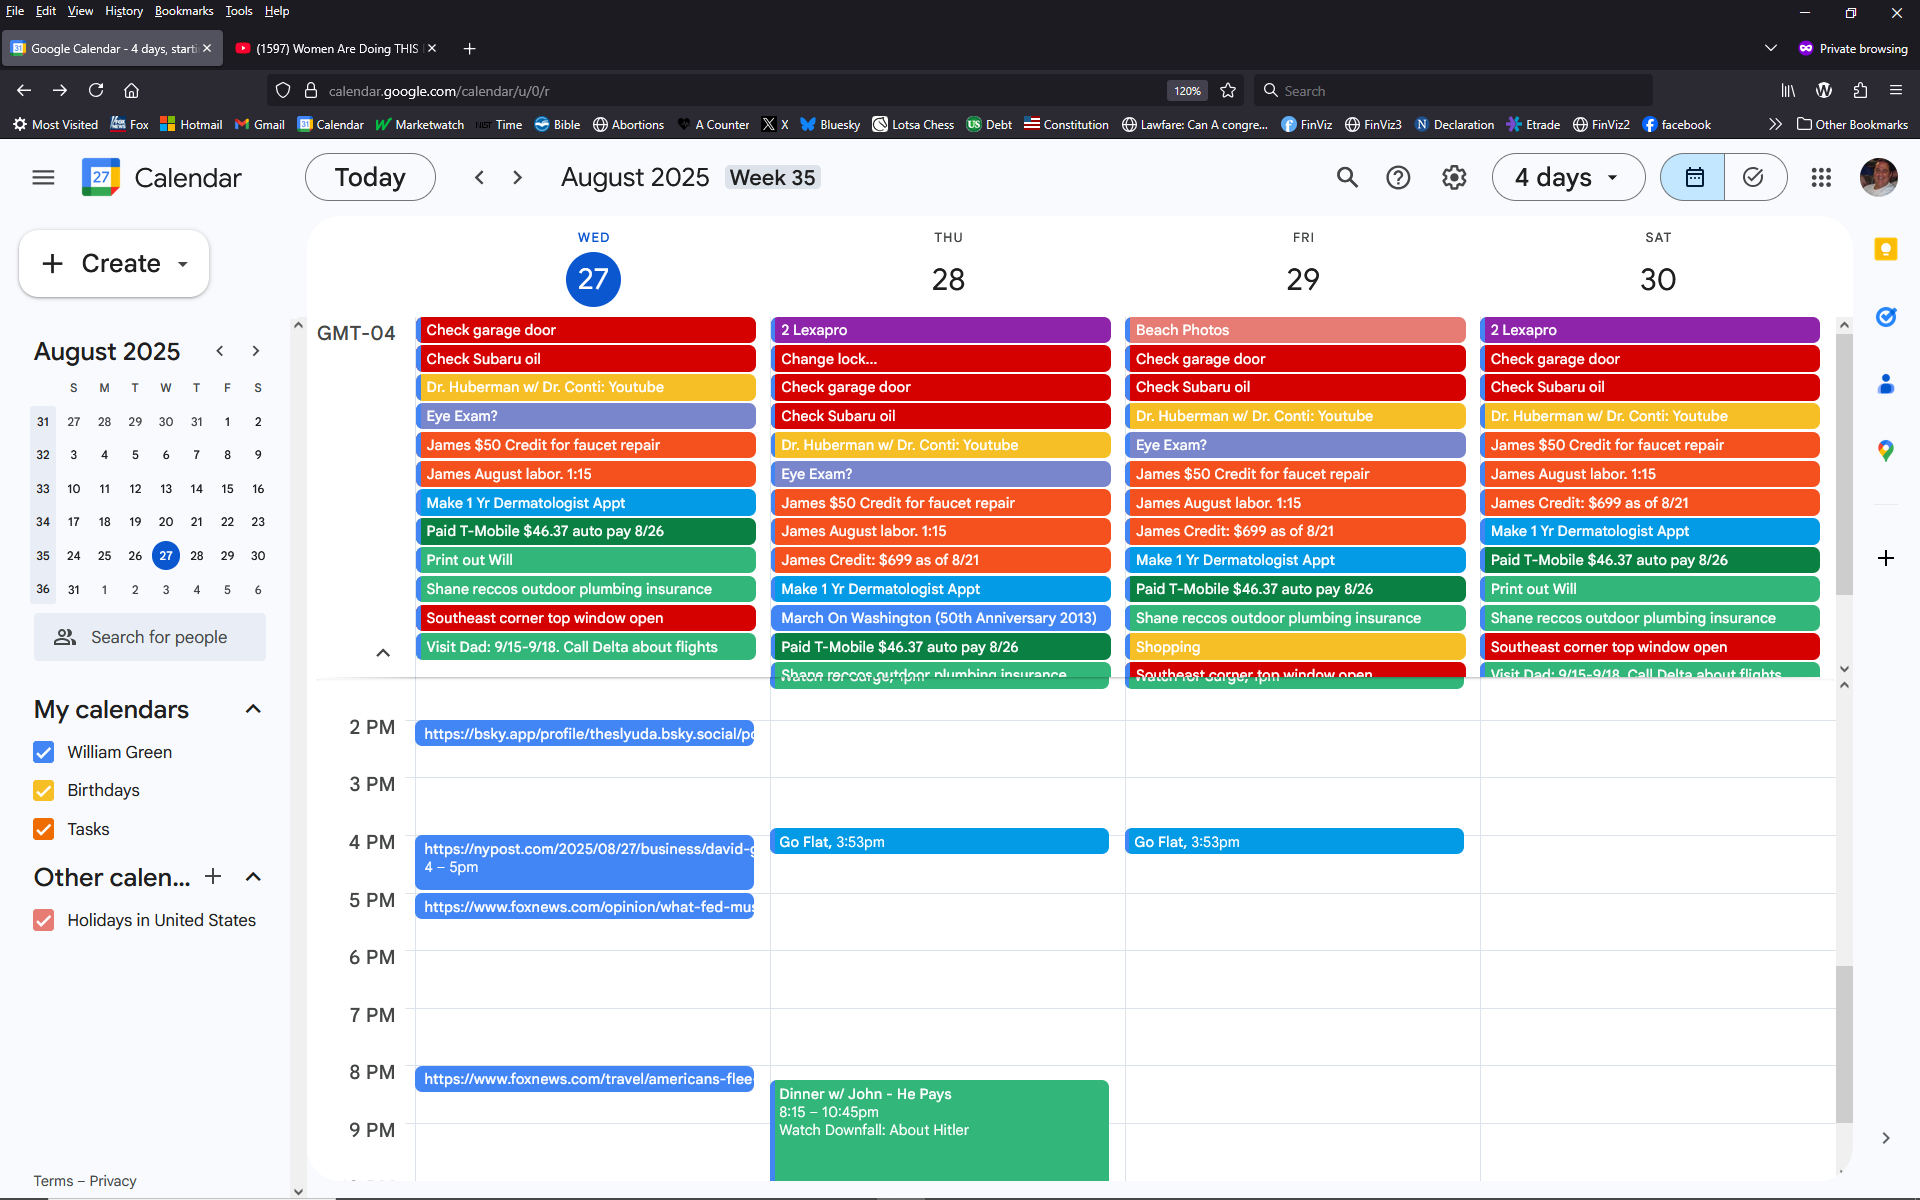Open the Contacts side panel icon
Viewport: 1920px width, 1200px height.
pyautogui.click(x=1885, y=384)
